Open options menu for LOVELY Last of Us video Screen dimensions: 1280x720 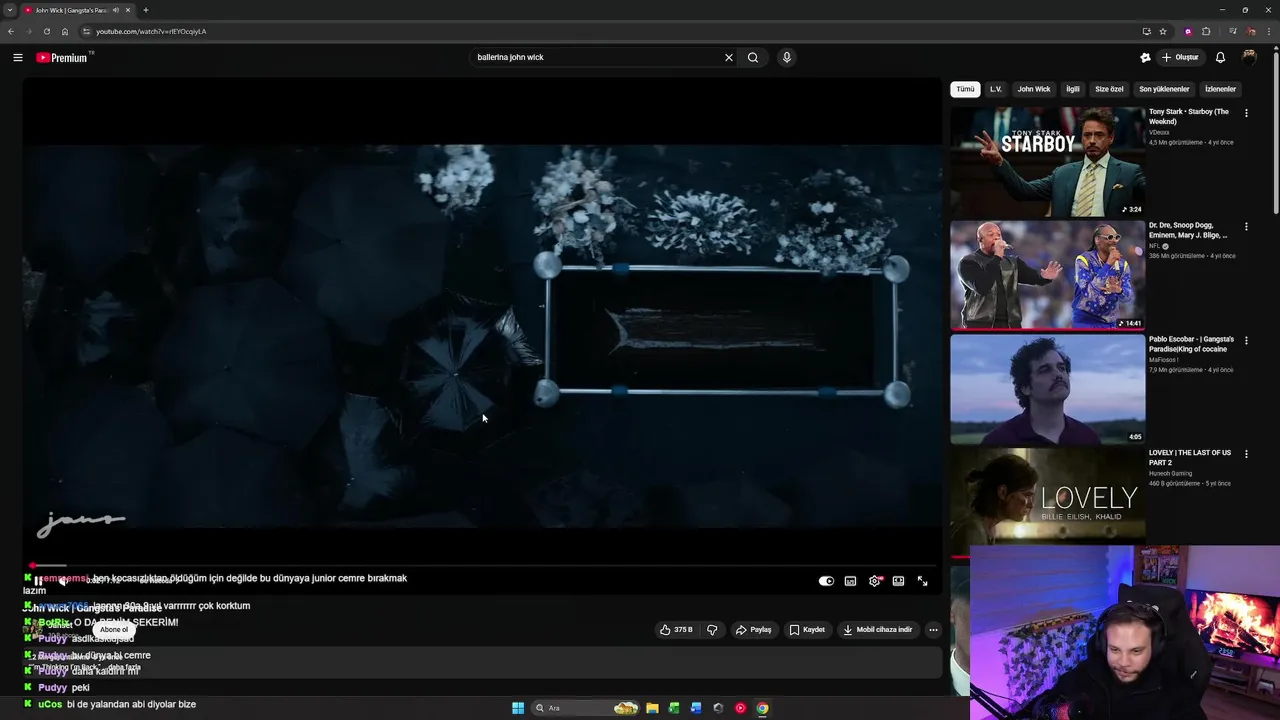tap(1246, 454)
